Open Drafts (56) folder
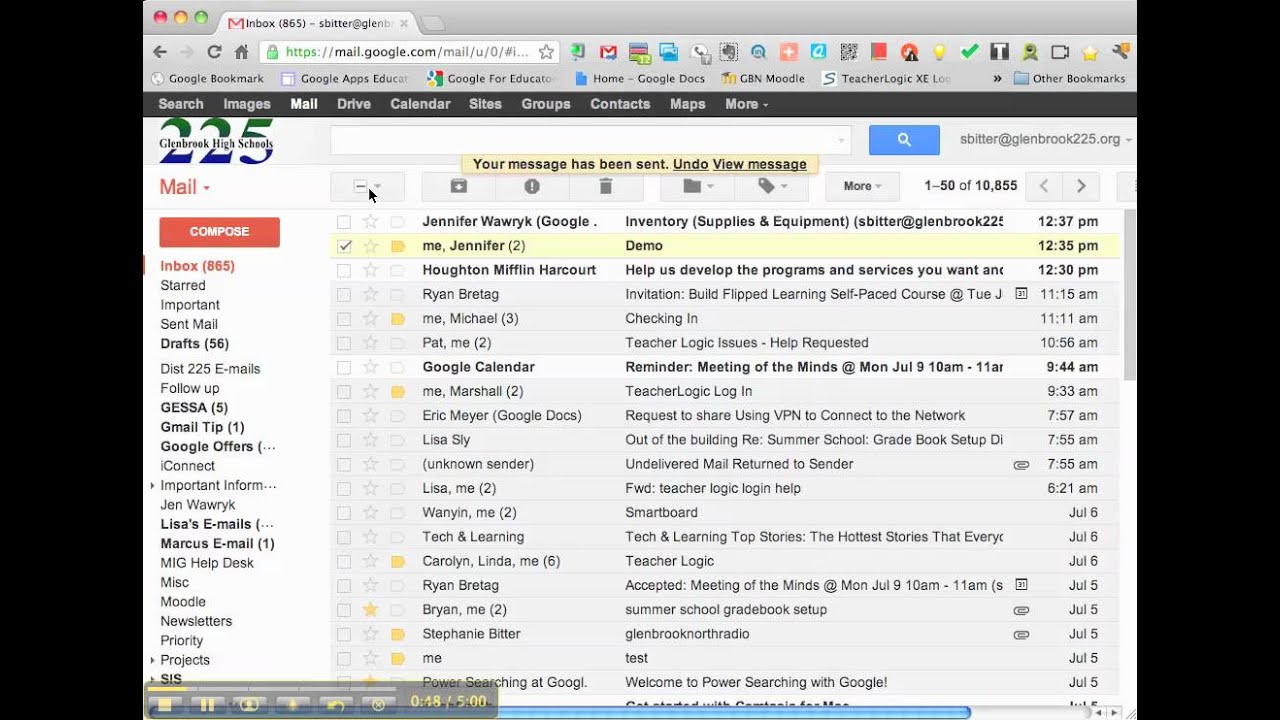This screenshot has height=720, width=1280. 195,344
